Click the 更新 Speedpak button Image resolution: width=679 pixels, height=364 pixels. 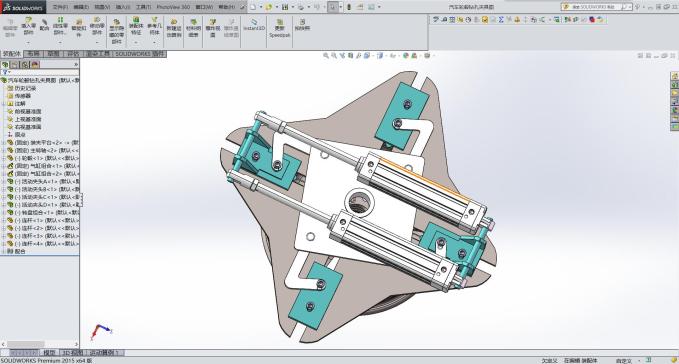(x=279, y=28)
